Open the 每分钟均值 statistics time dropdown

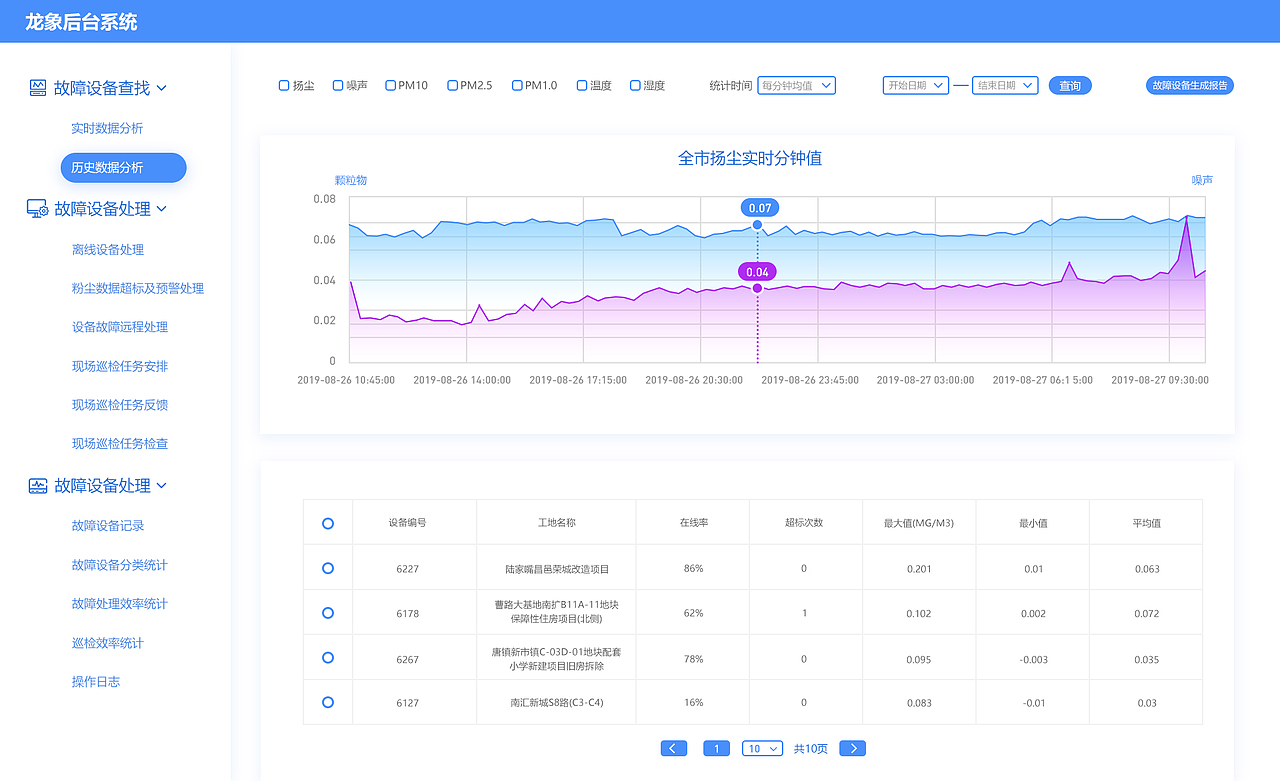796,86
